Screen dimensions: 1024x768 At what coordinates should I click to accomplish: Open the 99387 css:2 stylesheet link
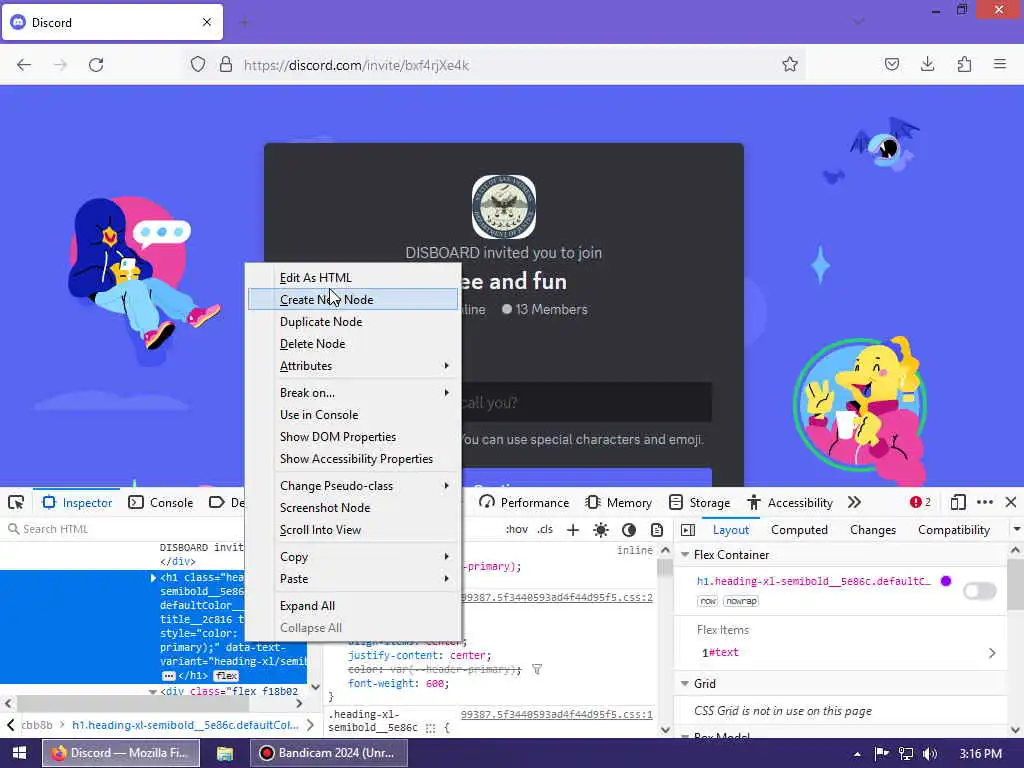coord(556,598)
